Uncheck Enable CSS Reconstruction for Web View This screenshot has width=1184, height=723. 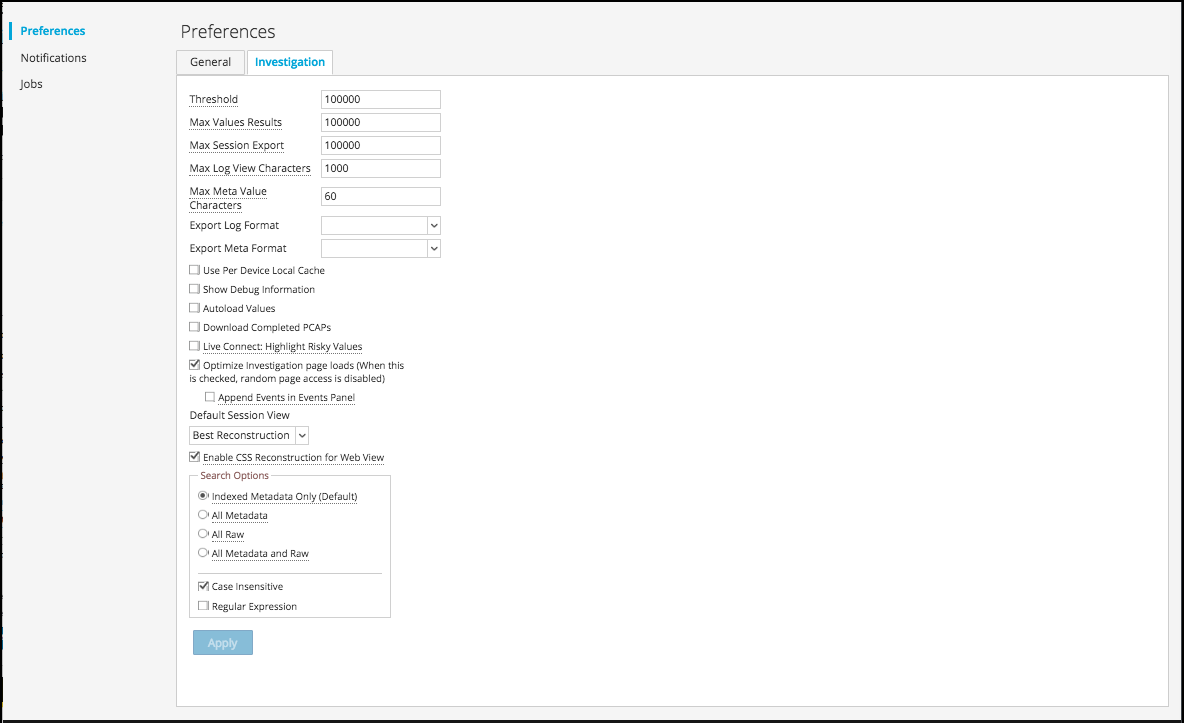(195, 457)
